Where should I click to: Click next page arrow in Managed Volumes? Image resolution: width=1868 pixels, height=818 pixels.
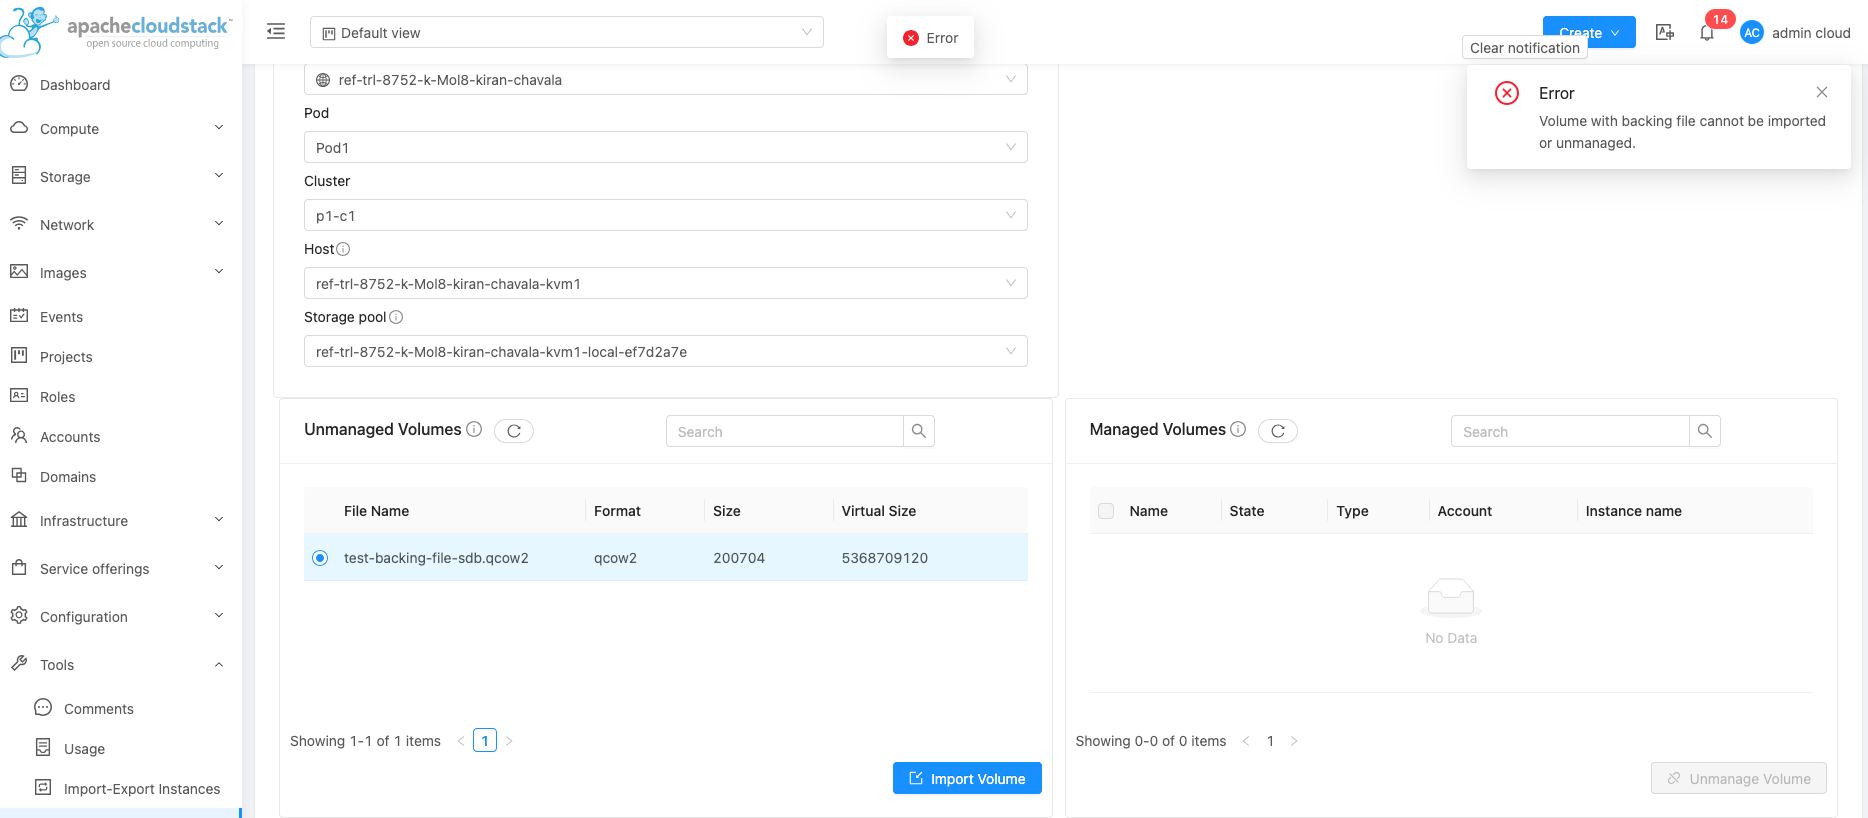(x=1294, y=741)
